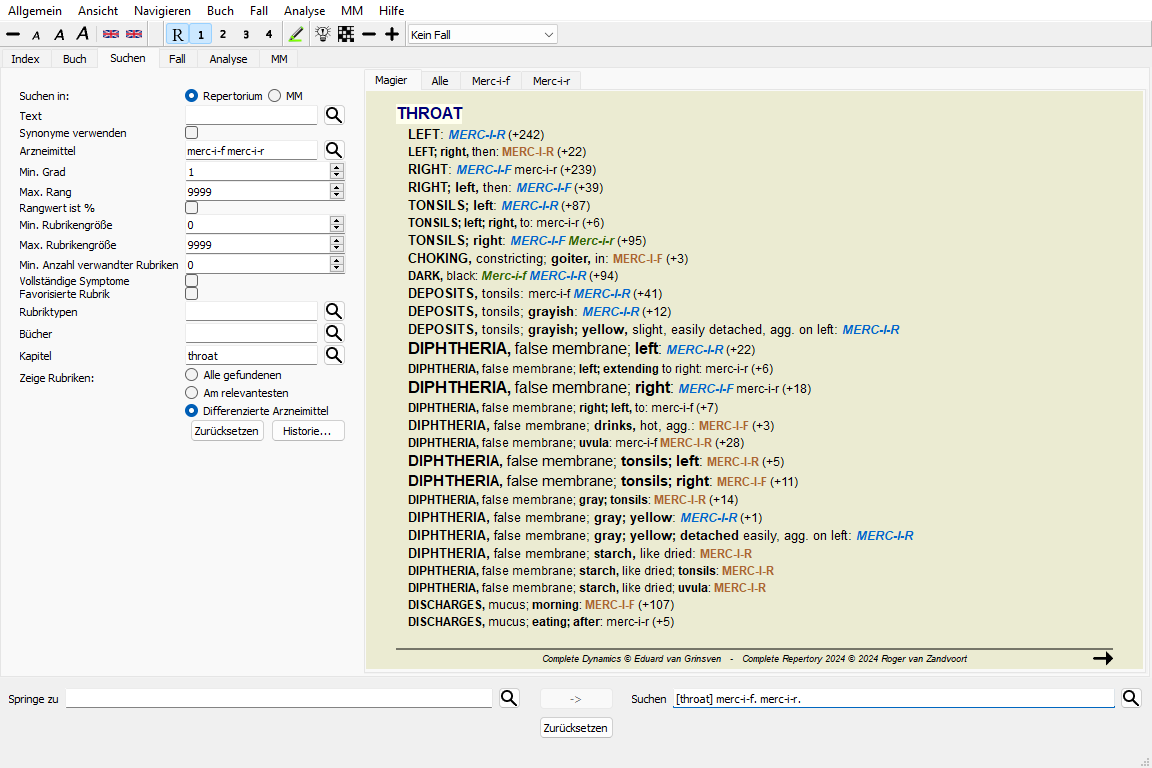Select the MM radio button
This screenshot has height=768, width=1152.
pyautogui.click(x=276, y=96)
